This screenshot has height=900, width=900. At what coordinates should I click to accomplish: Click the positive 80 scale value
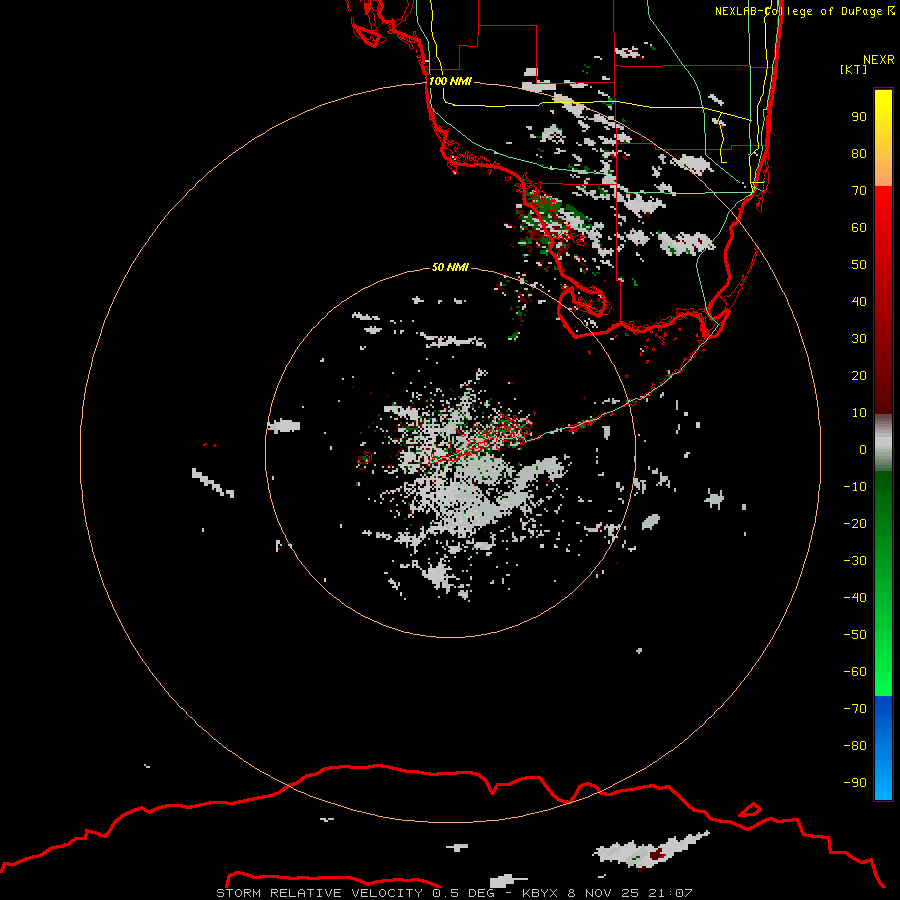[859, 154]
